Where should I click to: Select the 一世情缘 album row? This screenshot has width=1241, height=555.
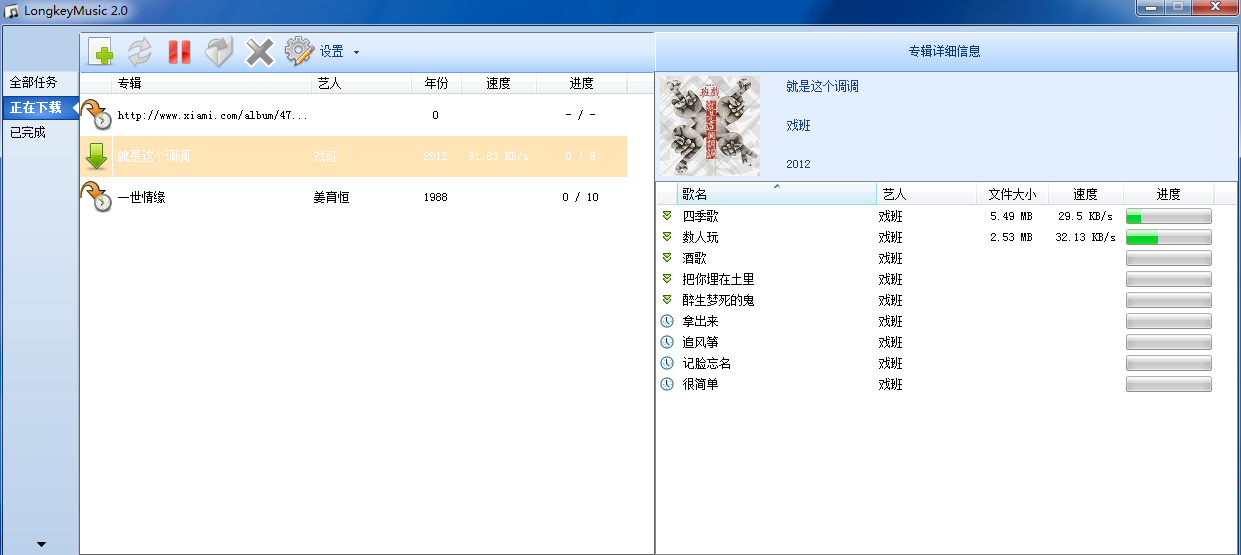[353, 197]
